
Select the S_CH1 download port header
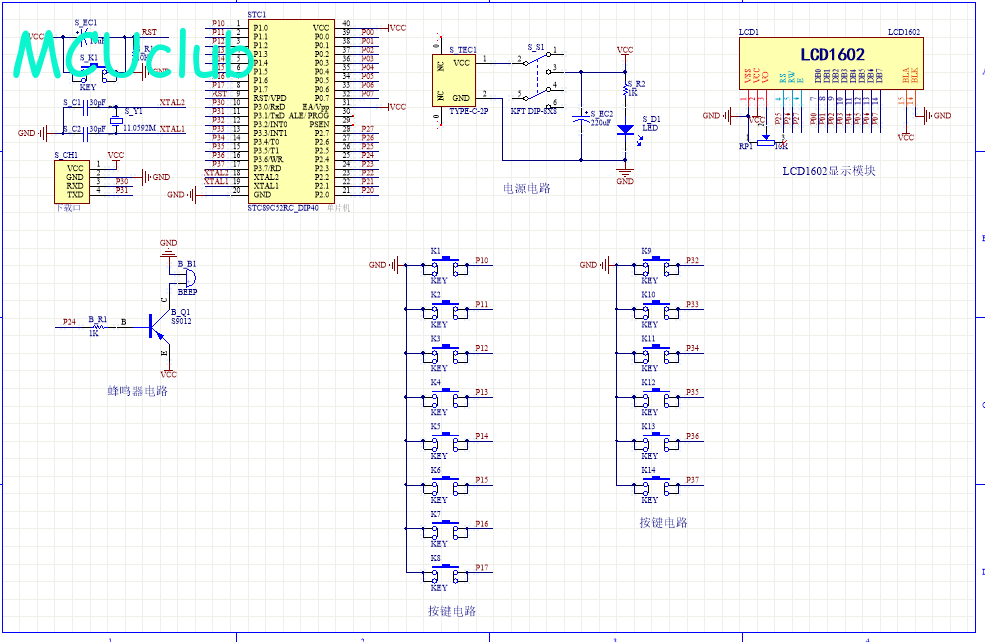[75, 181]
